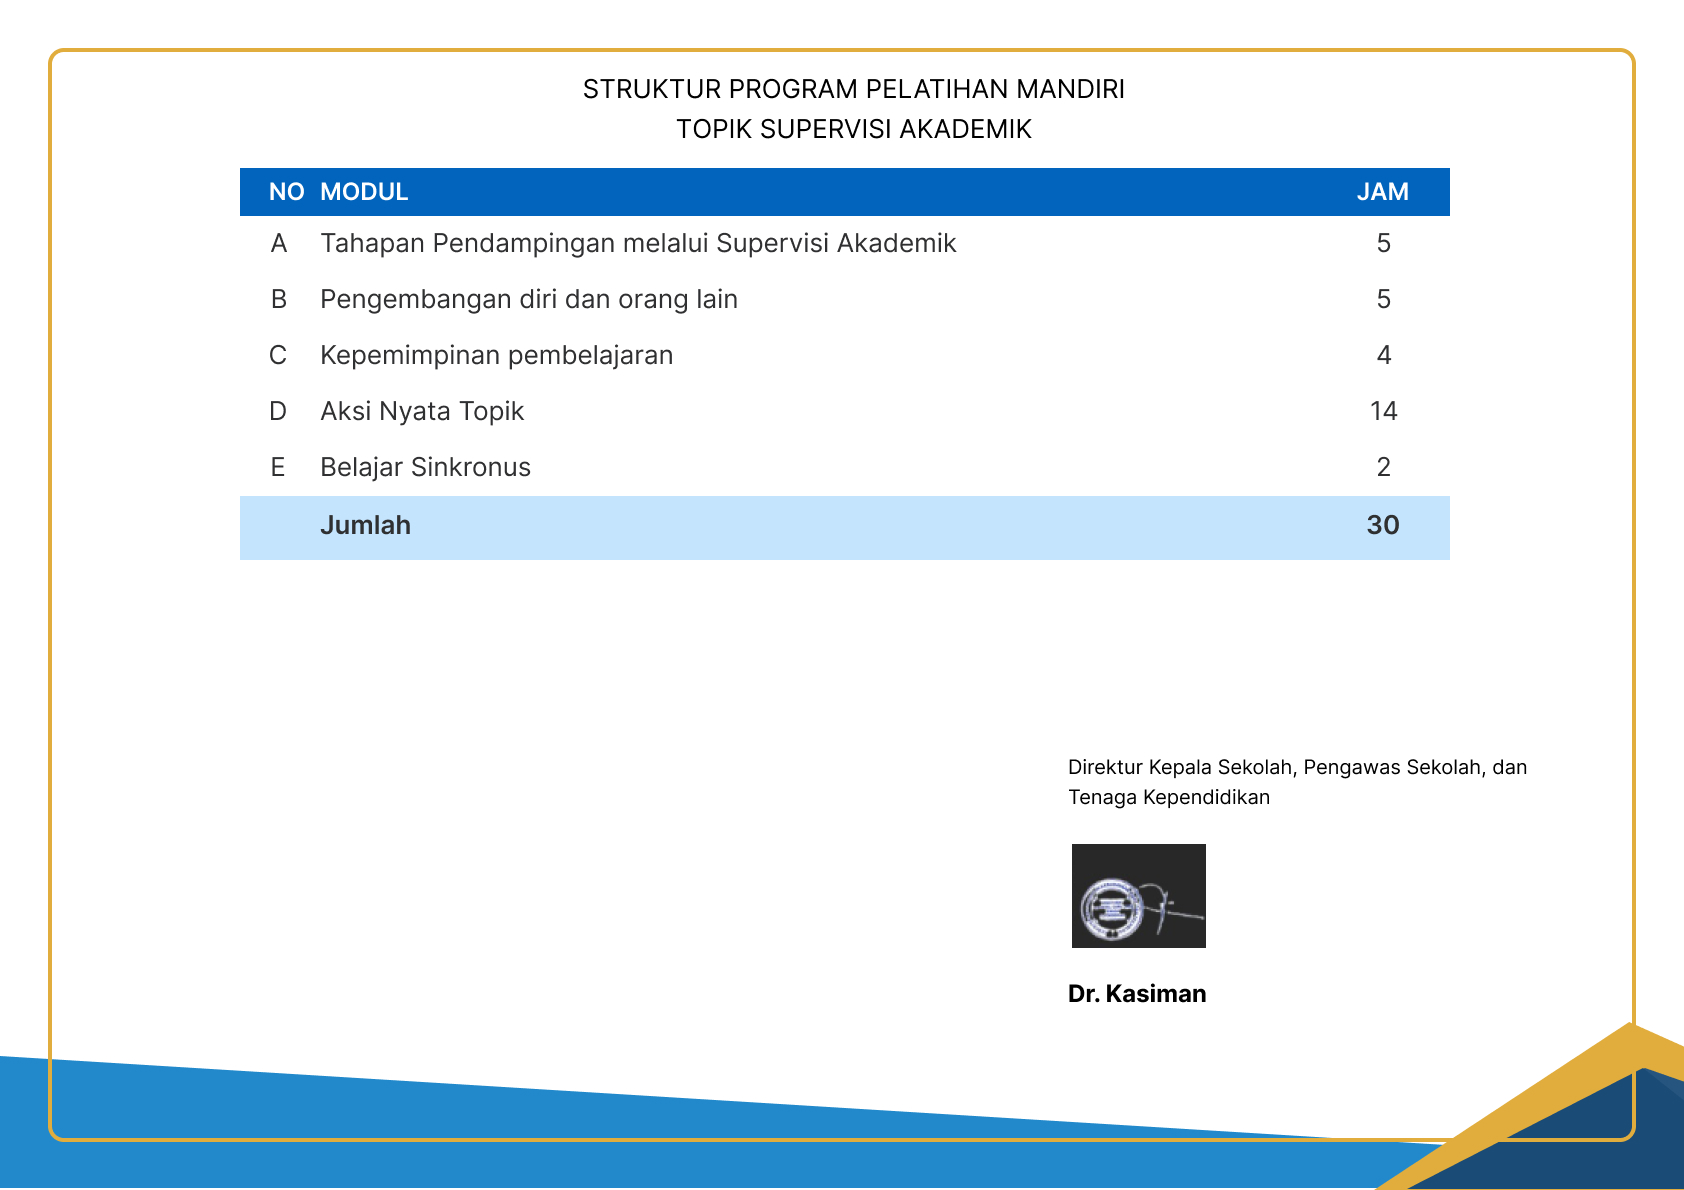This screenshot has width=1684, height=1190.
Task: Click the signature stamp image
Action: coord(1138,896)
